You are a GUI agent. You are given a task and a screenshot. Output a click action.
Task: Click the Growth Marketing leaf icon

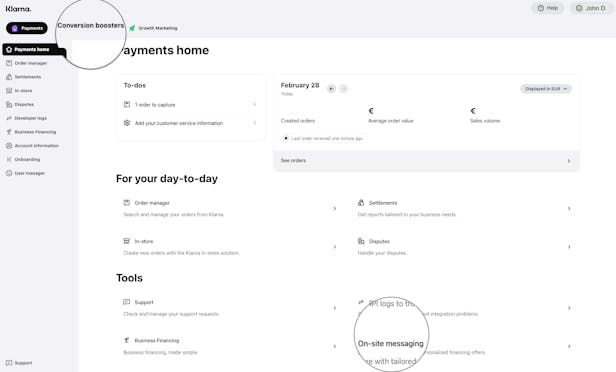click(x=132, y=28)
